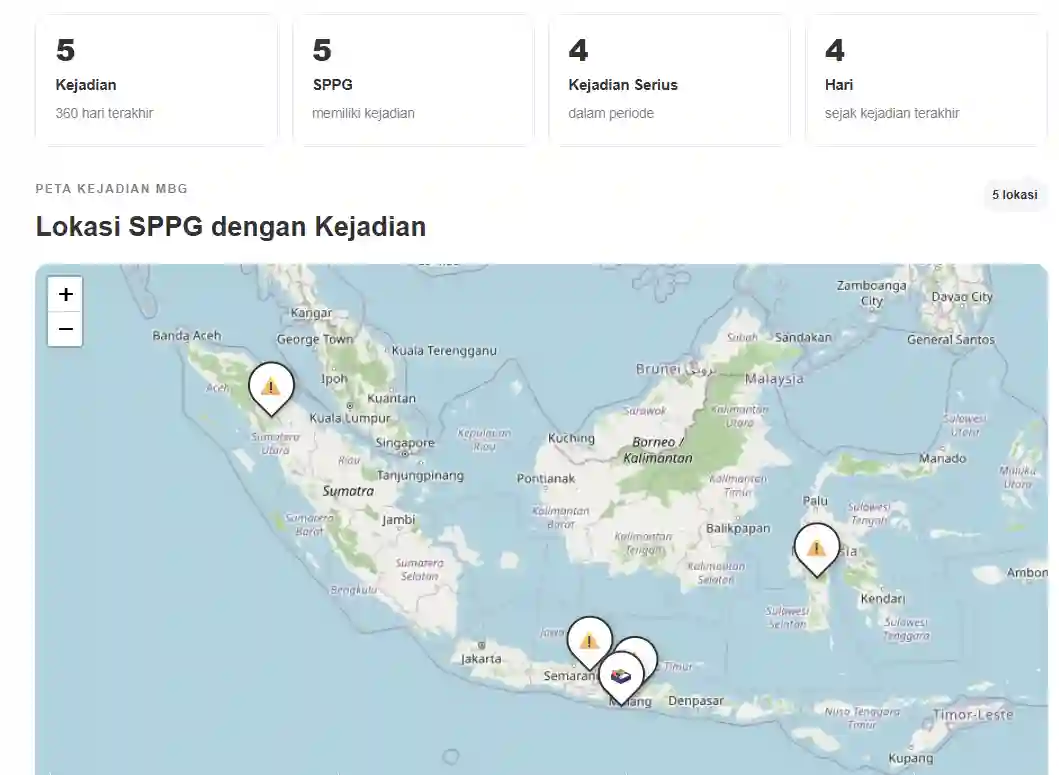Click the Banda Aceh map label
The height and width of the screenshot is (775, 1059).
click(x=186, y=335)
